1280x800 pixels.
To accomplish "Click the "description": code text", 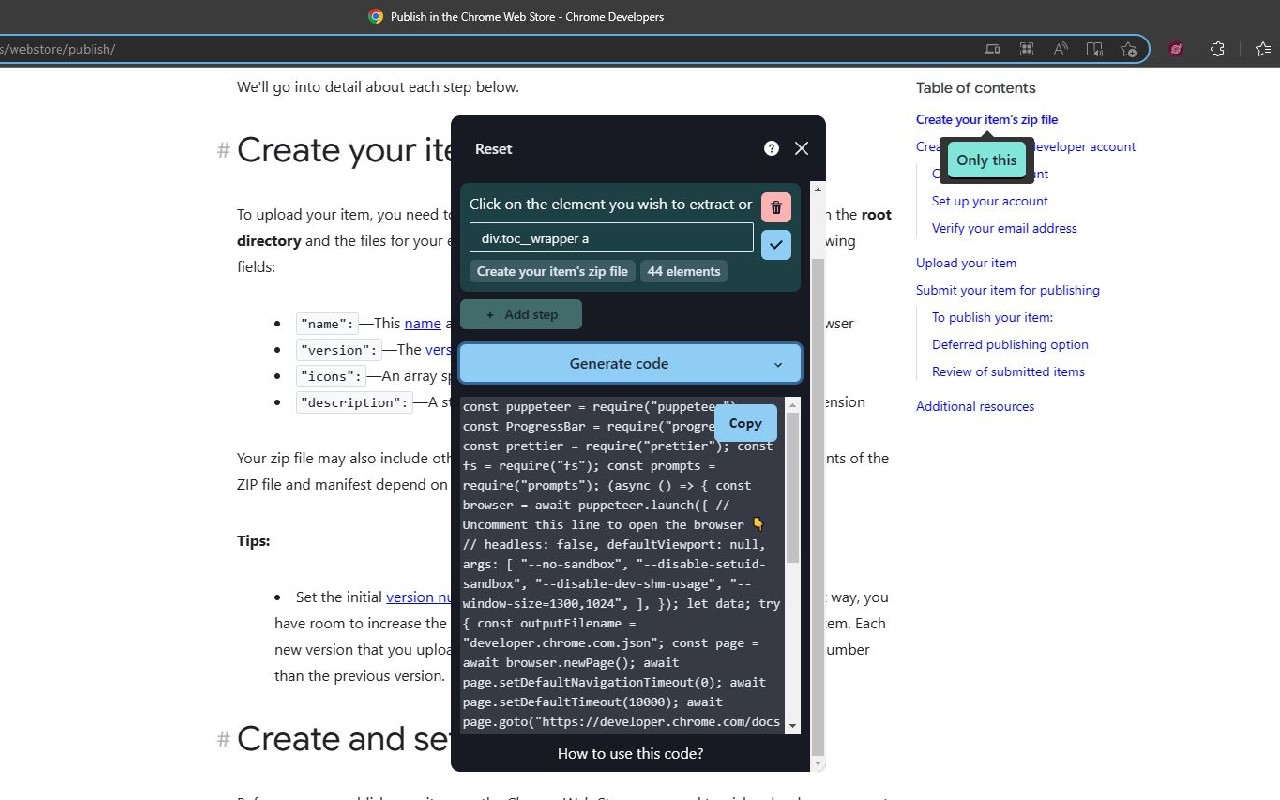I will (x=354, y=402).
